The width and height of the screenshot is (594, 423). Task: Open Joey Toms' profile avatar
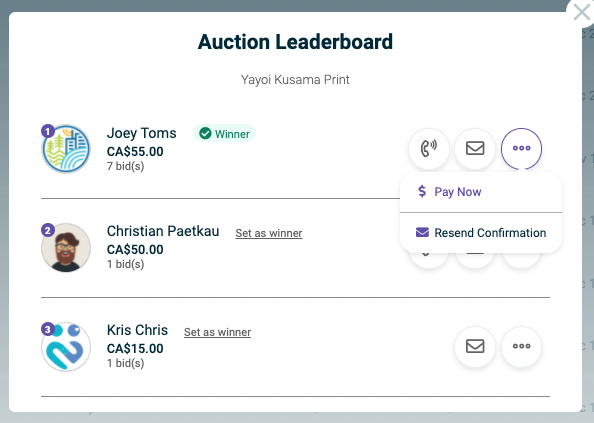click(66, 149)
